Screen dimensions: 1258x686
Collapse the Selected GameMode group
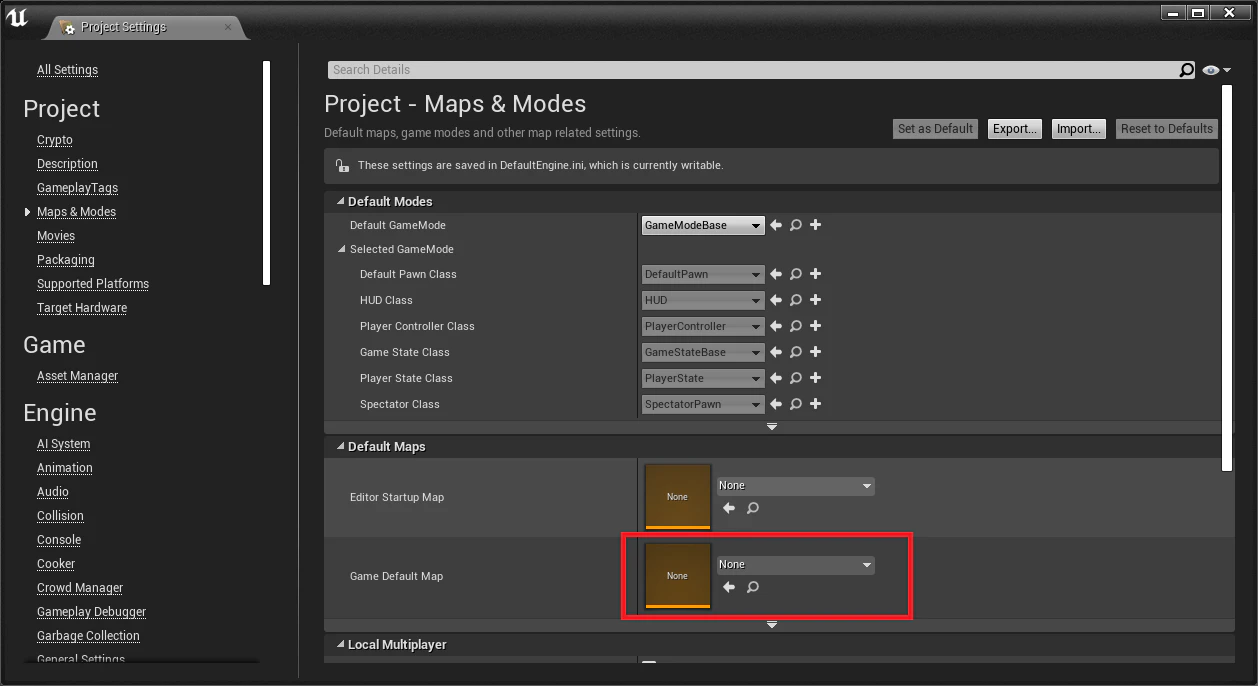(342, 250)
